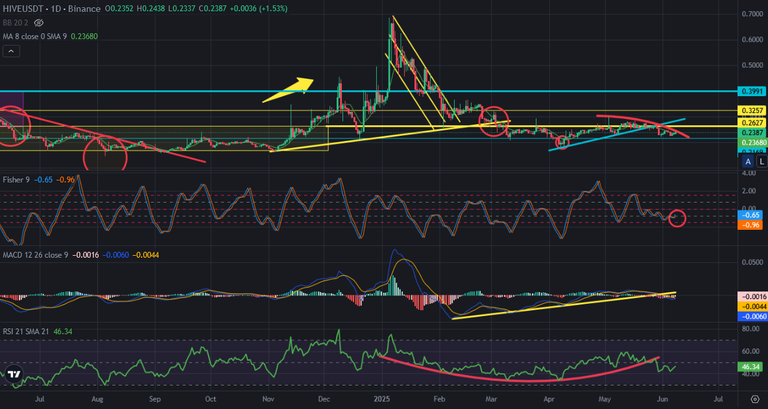The width and height of the screenshot is (768, 409).
Task: Click the Nov label on time axis
Action: (x=268, y=399)
